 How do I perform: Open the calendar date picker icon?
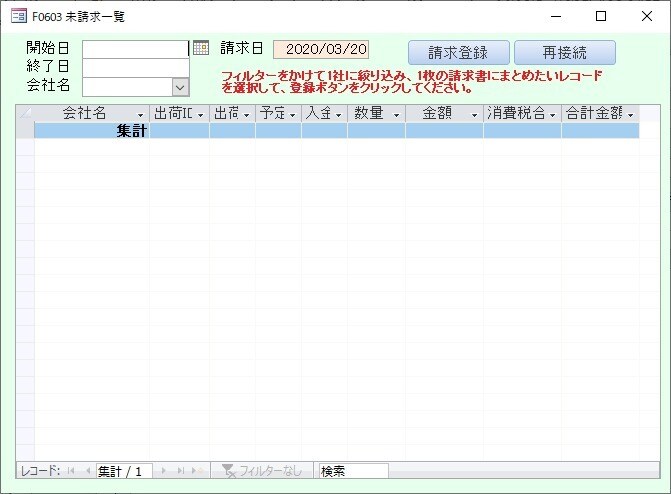pos(201,48)
